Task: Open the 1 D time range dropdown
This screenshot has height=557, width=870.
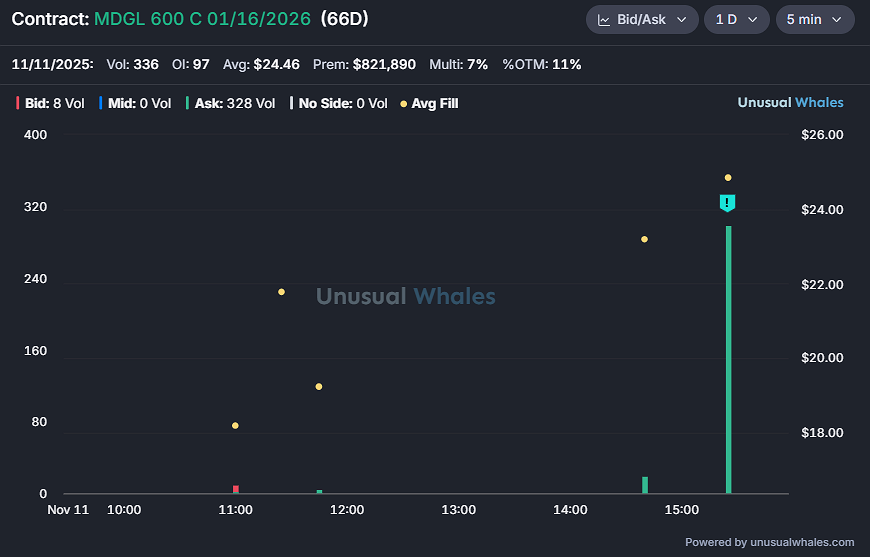Action: tap(736, 19)
